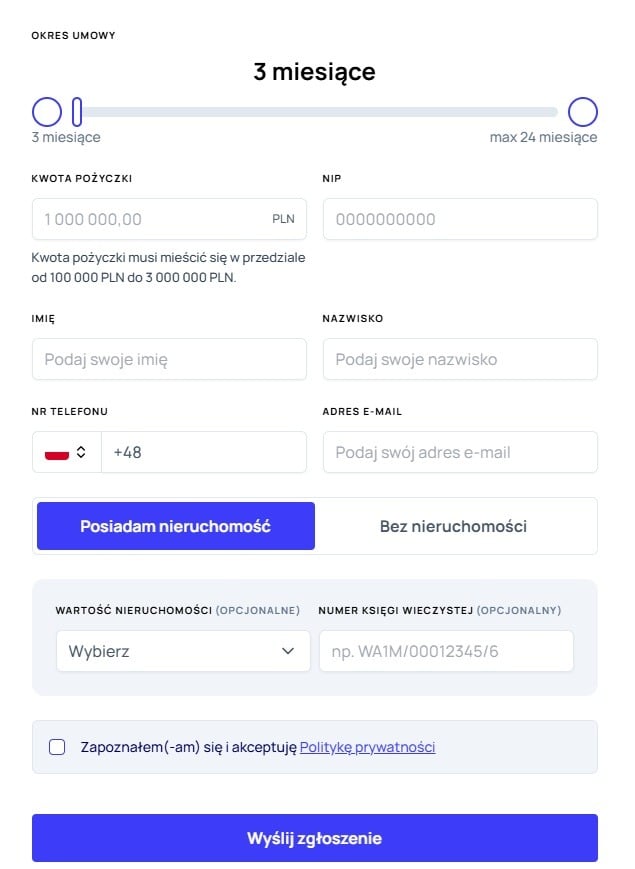Click the right circle near max 24 miesiące

click(583, 111)
